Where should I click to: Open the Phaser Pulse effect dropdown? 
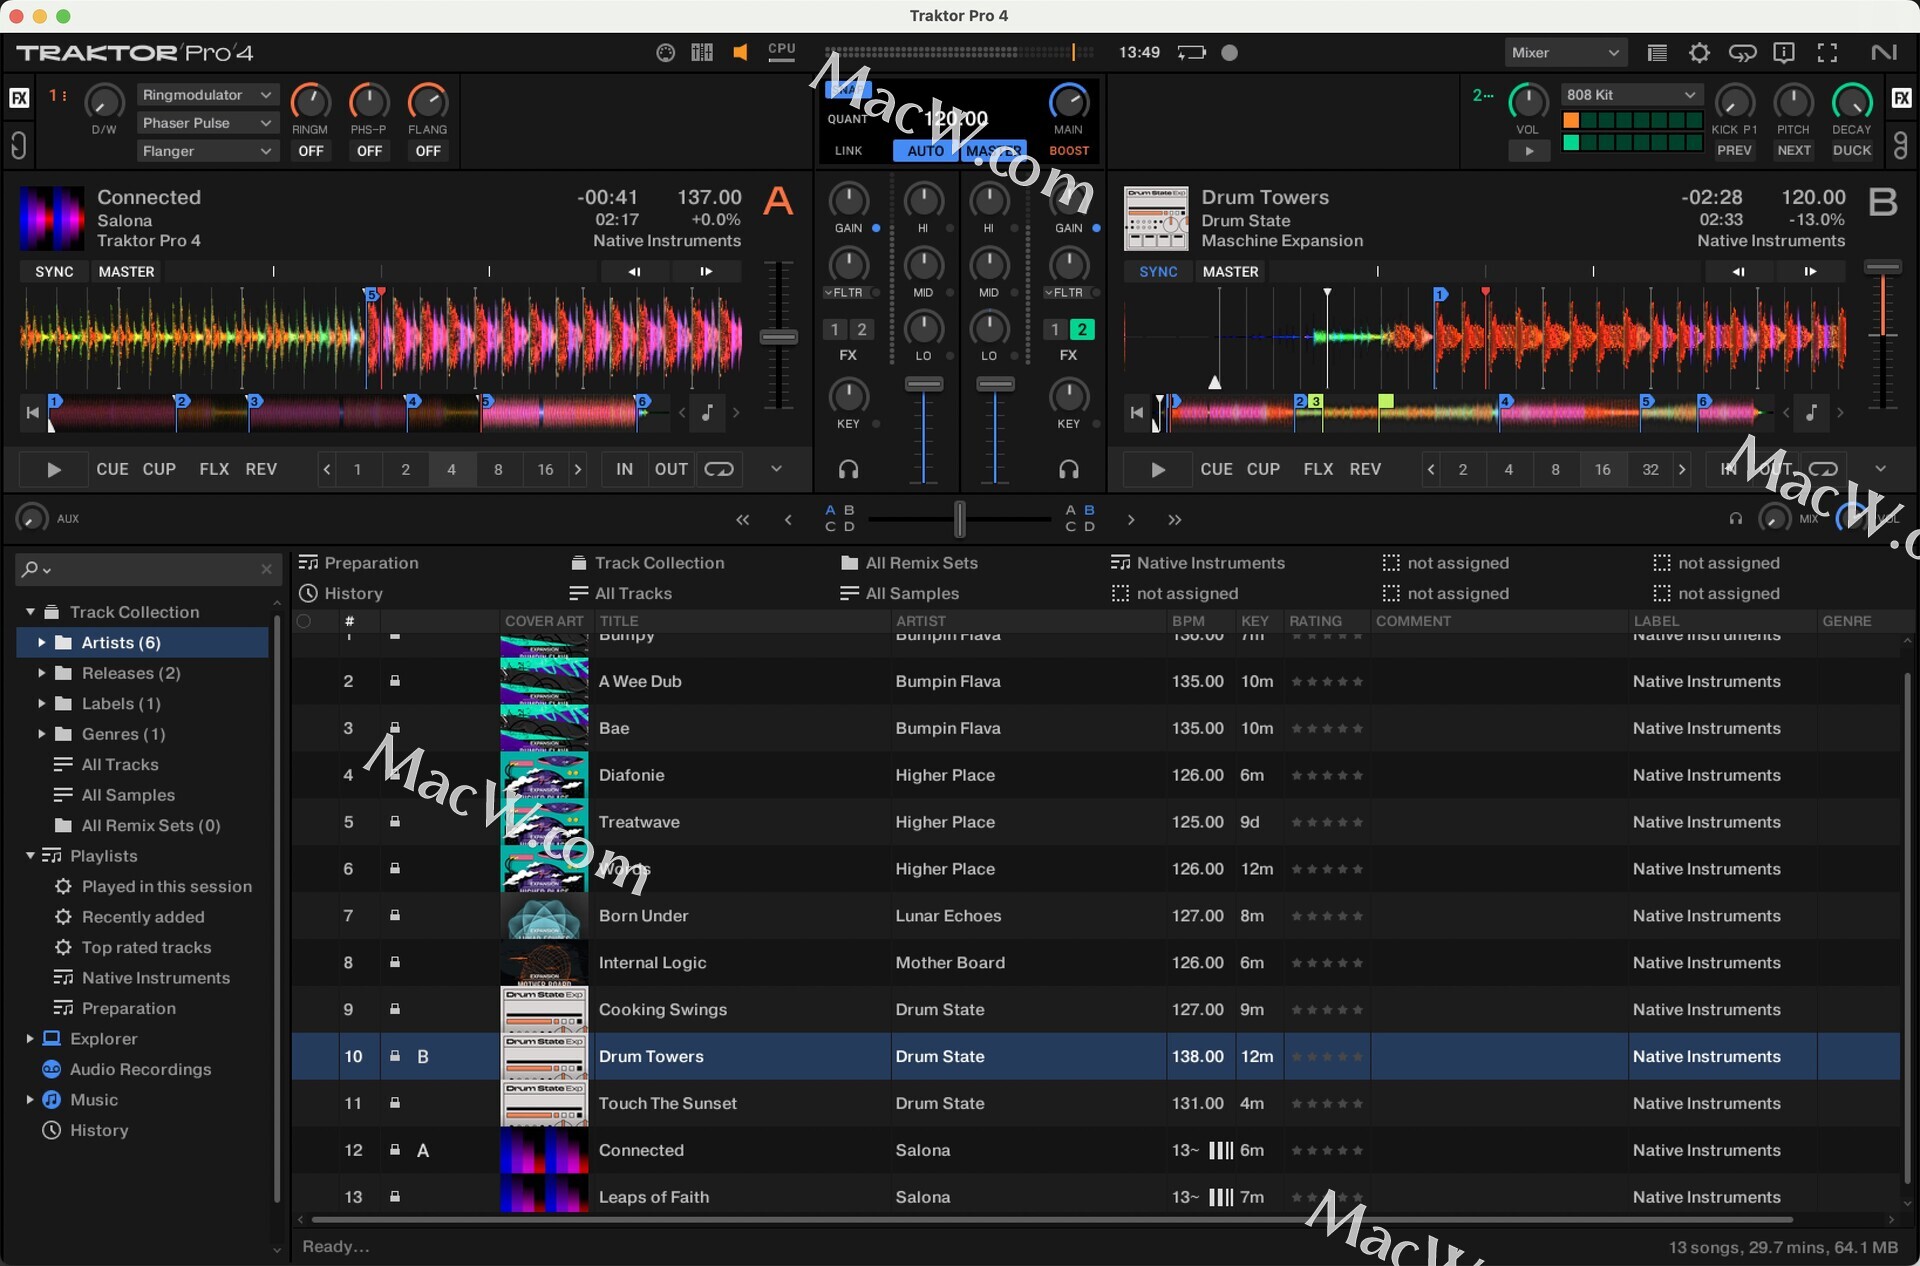[x=206, y=123]
